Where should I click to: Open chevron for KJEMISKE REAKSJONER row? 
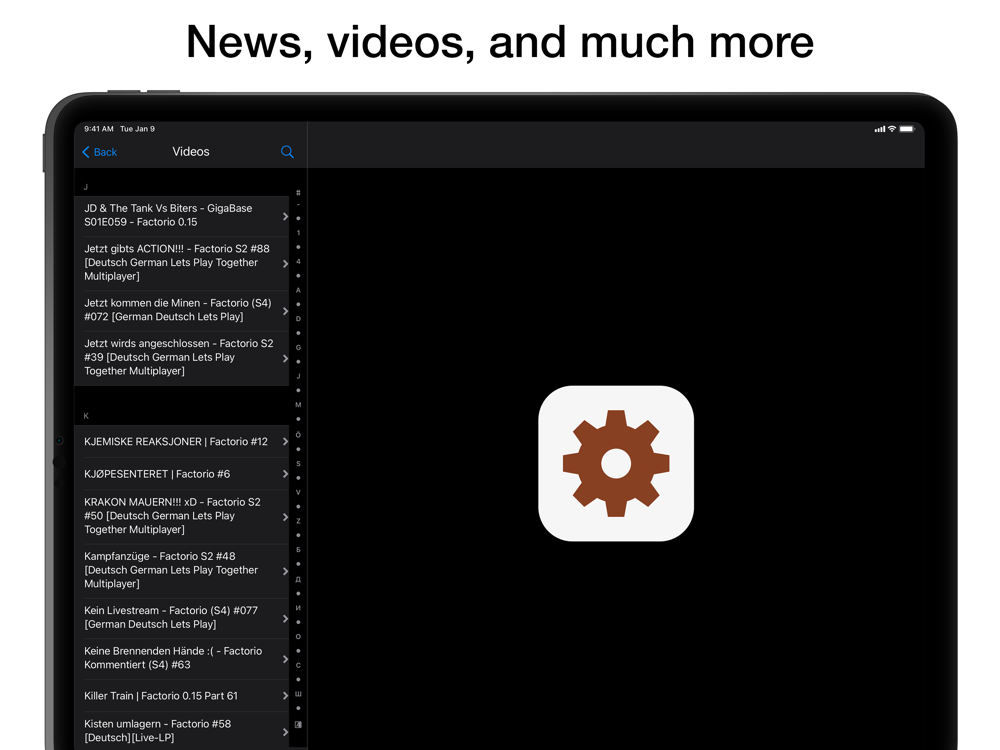point(285,441)
